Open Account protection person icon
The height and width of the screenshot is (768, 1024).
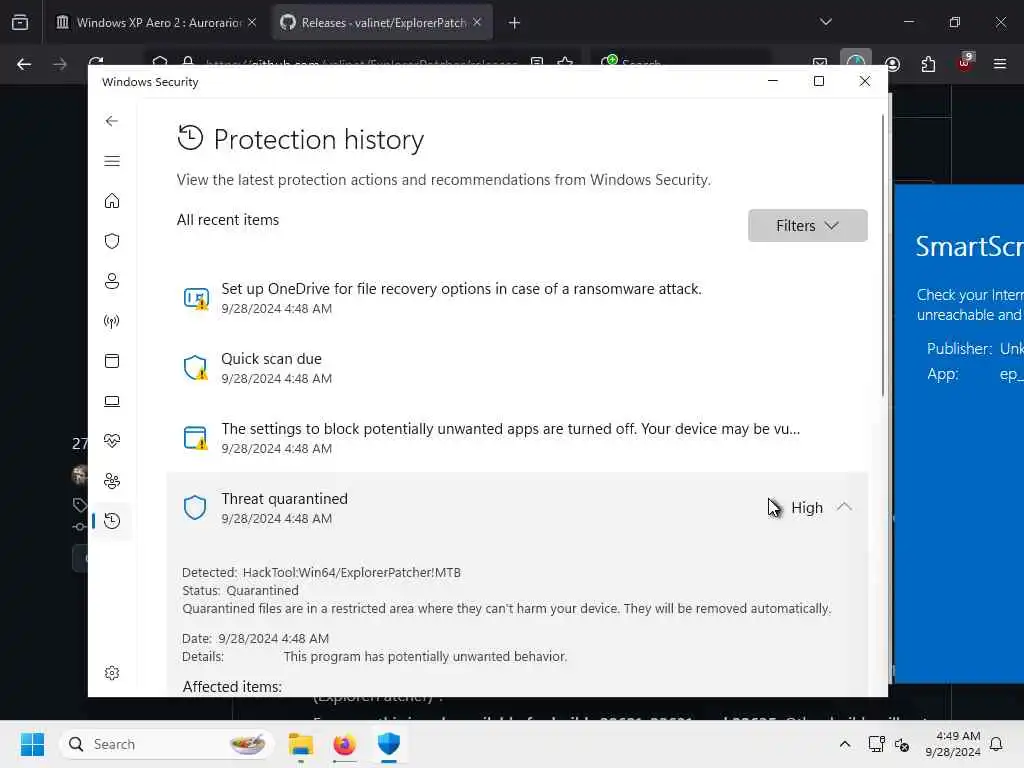(112, 281)
